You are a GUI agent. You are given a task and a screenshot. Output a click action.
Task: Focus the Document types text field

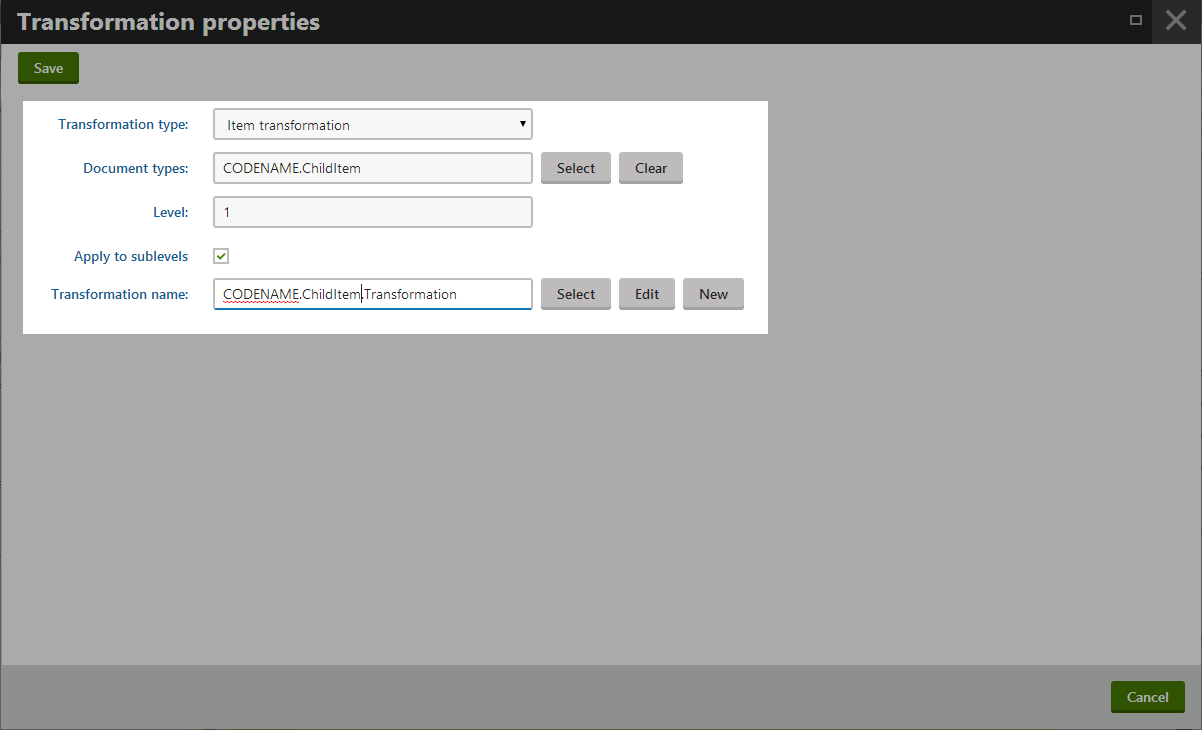click(x=373, y=168)
